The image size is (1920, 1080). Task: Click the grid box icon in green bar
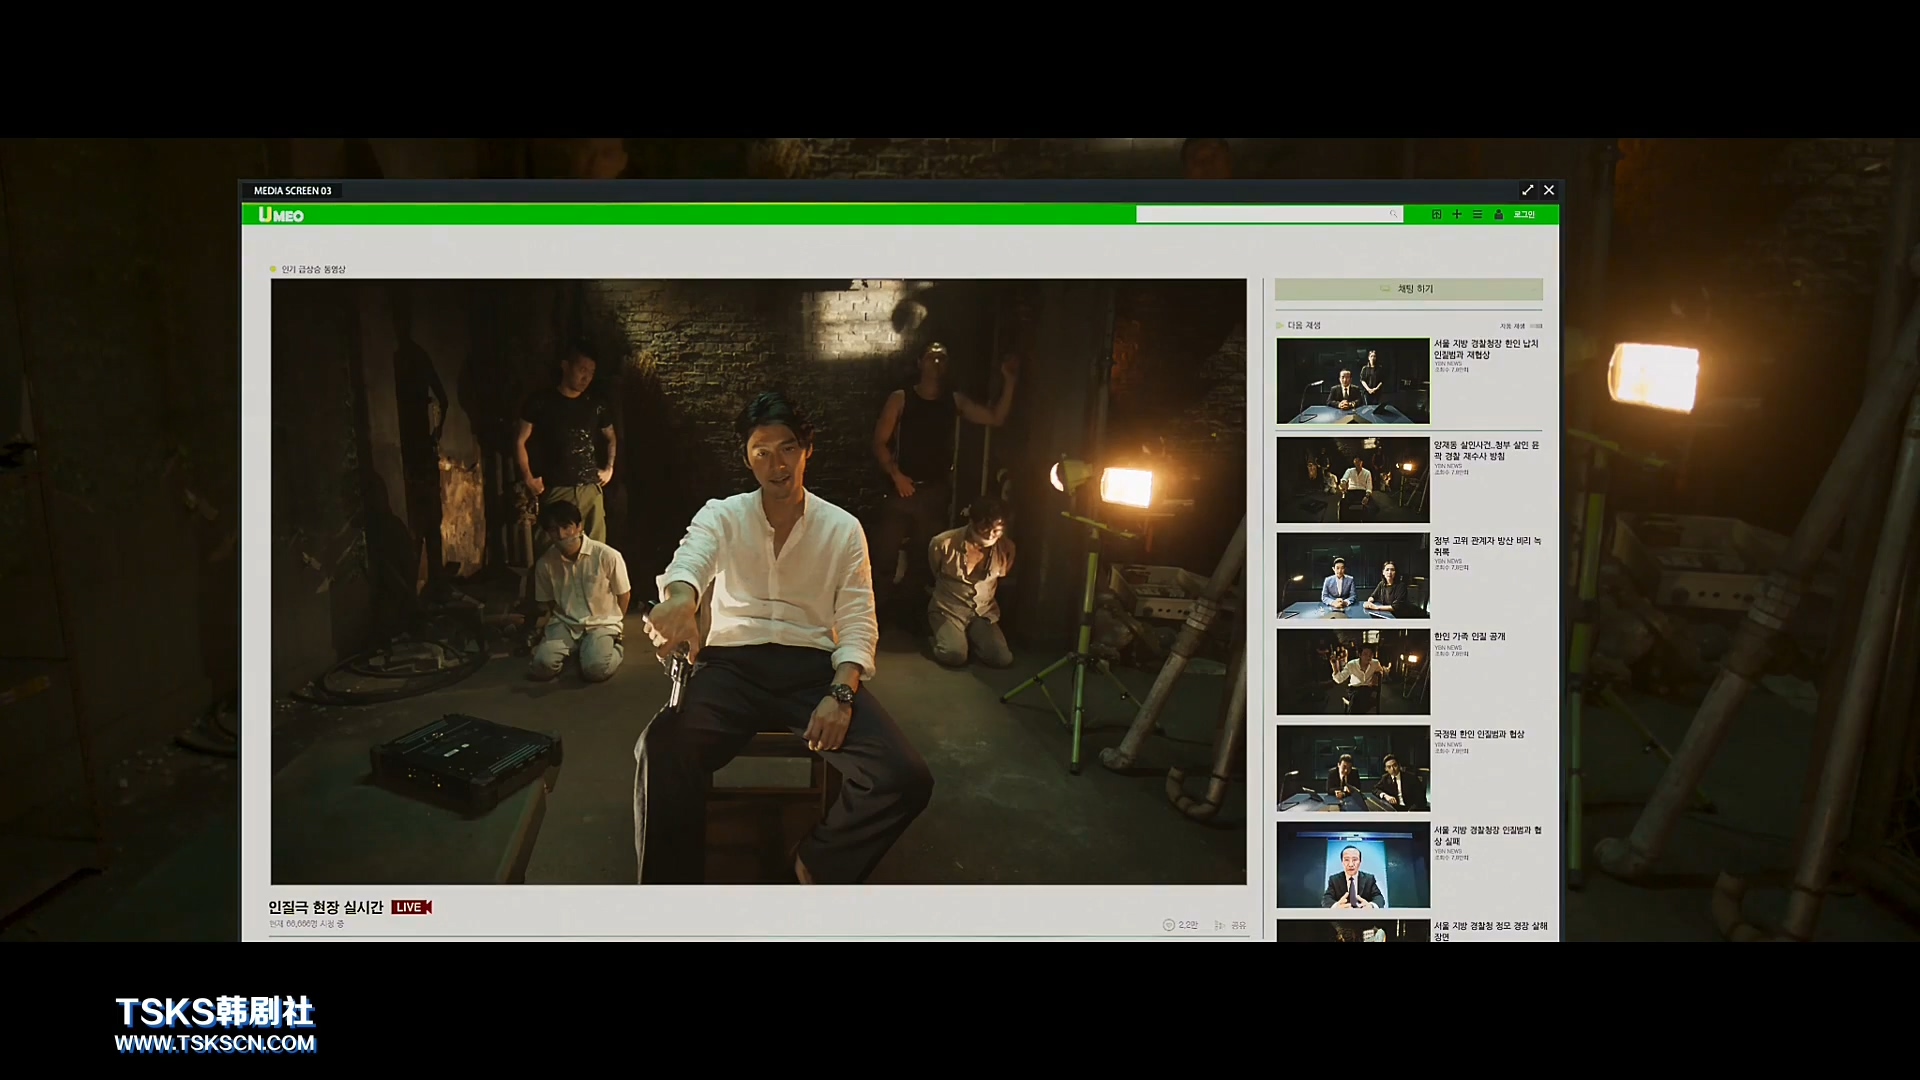point(1437,214)
